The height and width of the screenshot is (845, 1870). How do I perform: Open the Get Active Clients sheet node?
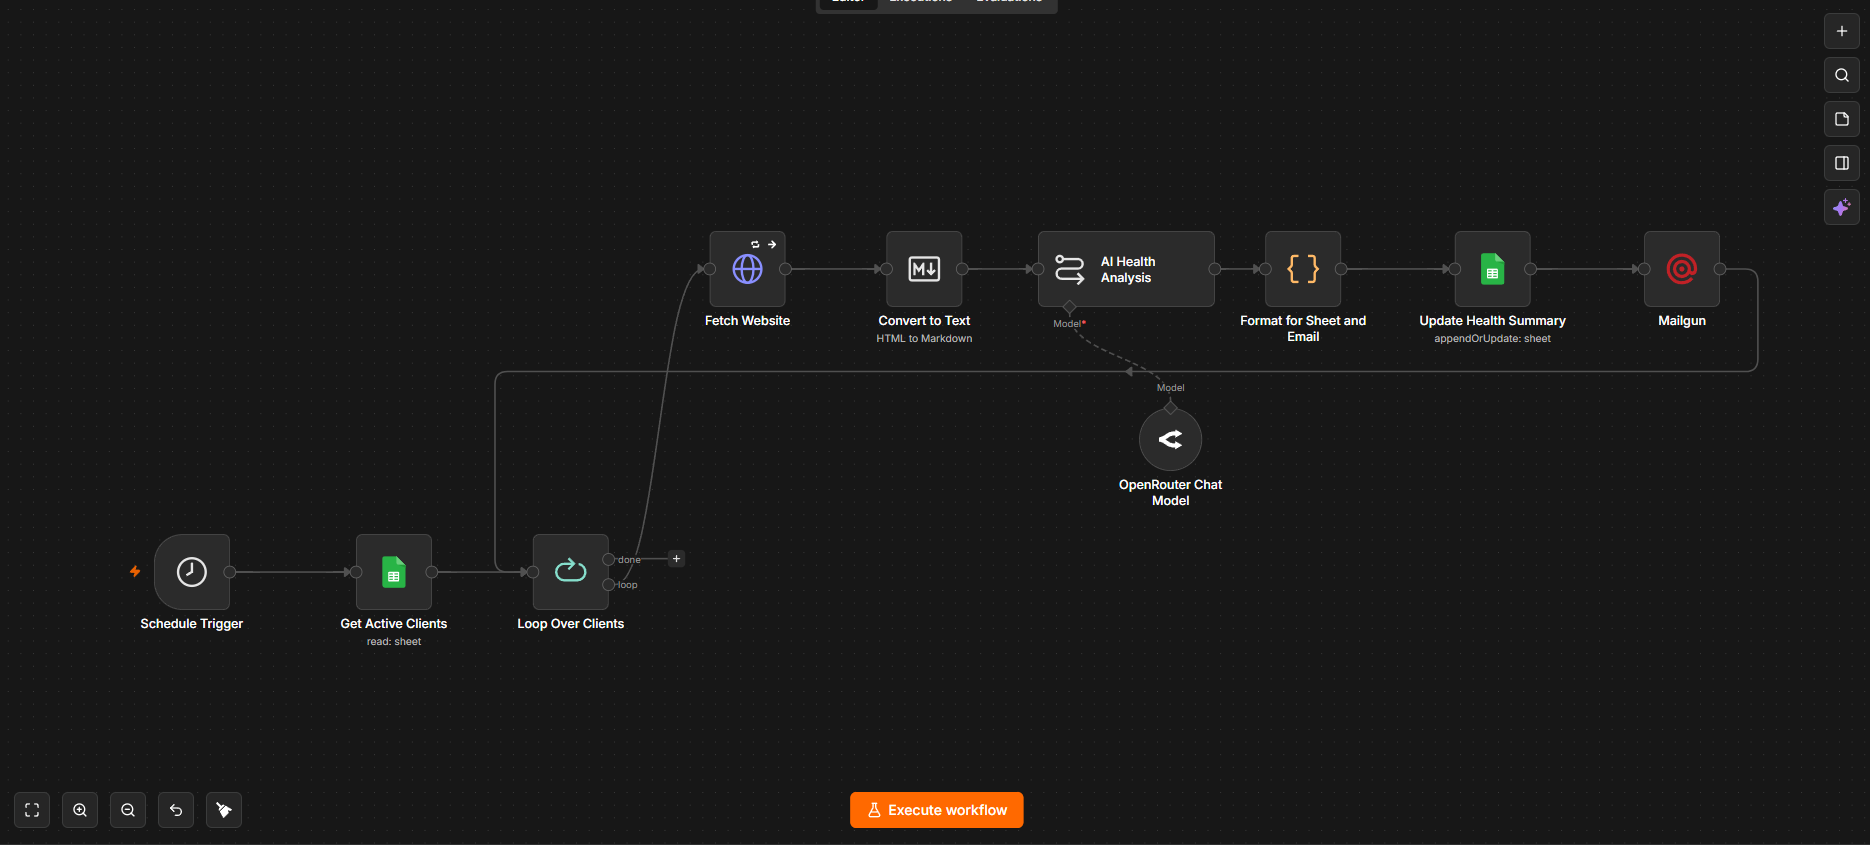point(394,572)
